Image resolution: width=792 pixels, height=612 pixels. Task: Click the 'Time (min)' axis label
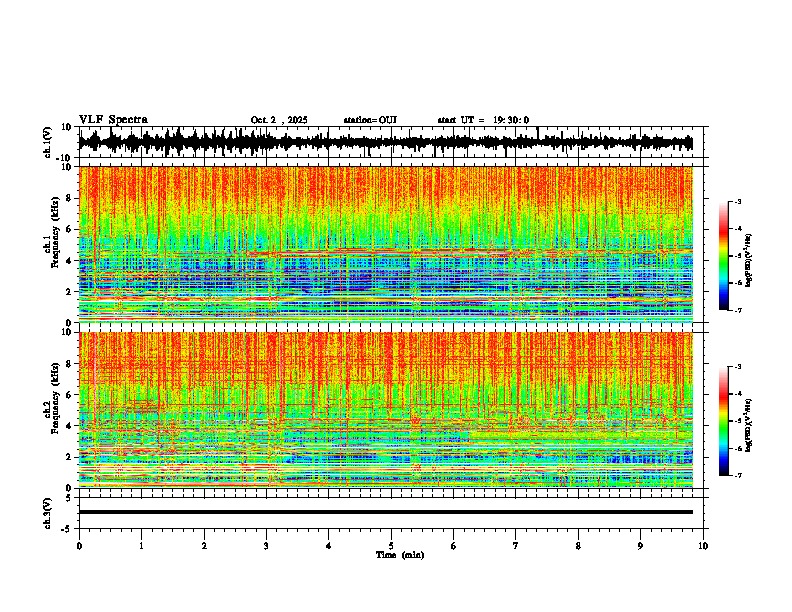(400, 555)
